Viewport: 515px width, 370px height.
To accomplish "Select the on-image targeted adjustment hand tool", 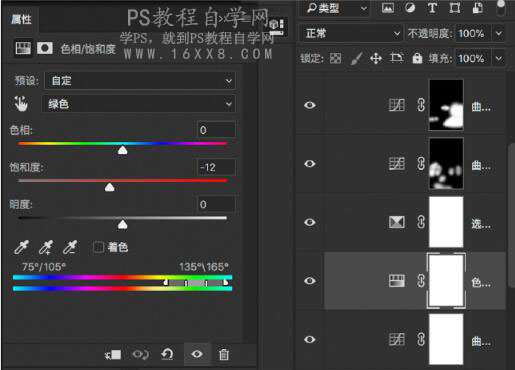I will point(21,104).
